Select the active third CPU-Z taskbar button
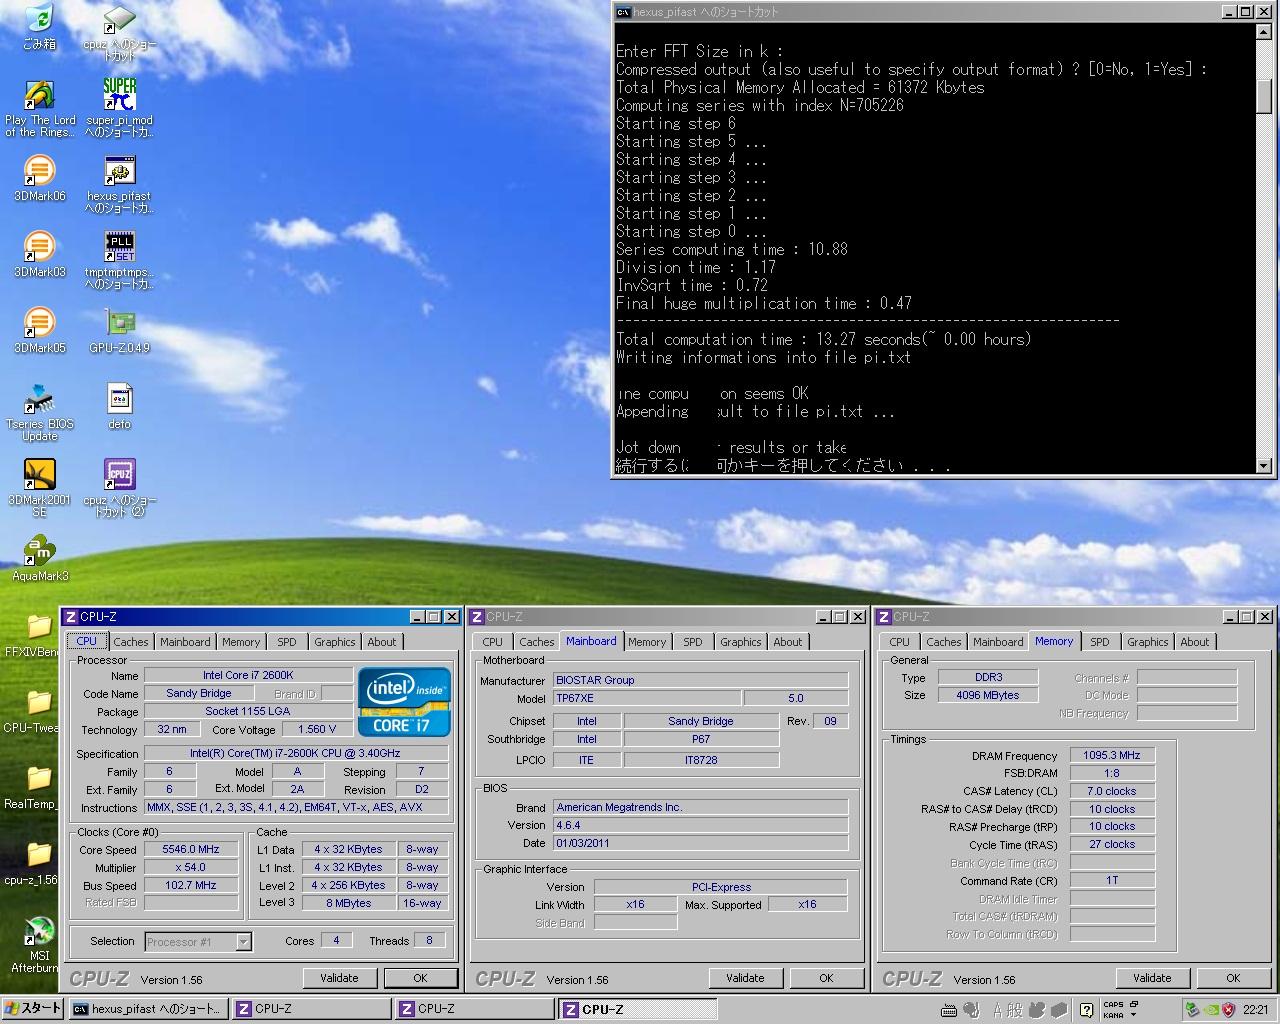 (638, 1009)
